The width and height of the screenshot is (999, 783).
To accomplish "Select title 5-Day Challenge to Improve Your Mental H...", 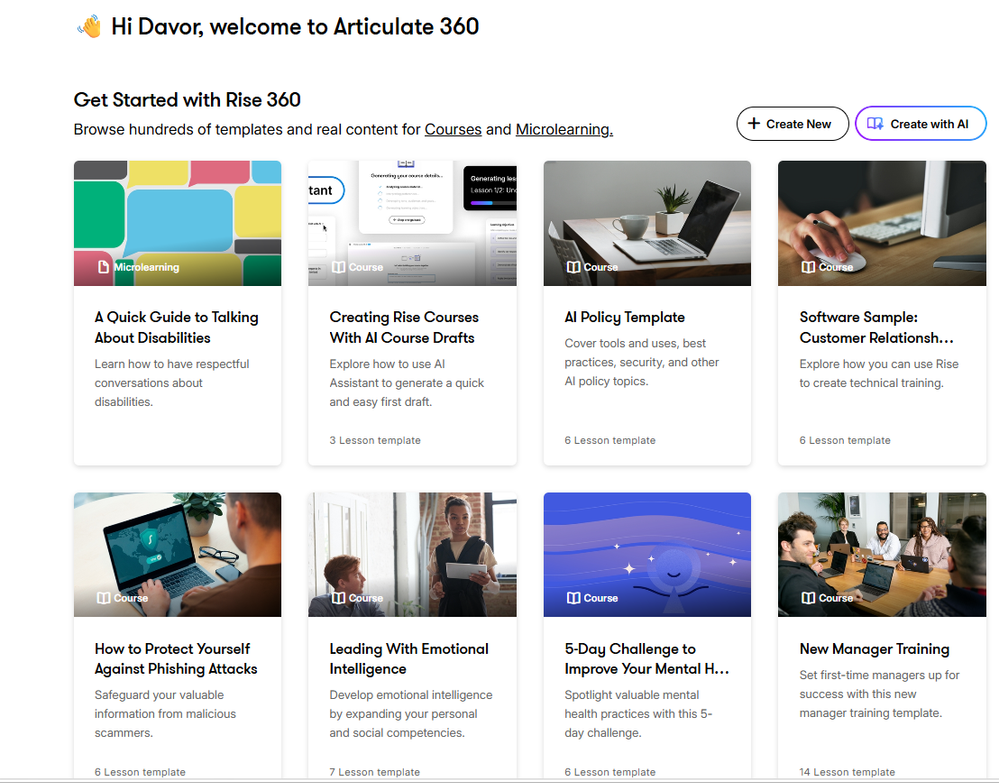I will coord(647,659).
